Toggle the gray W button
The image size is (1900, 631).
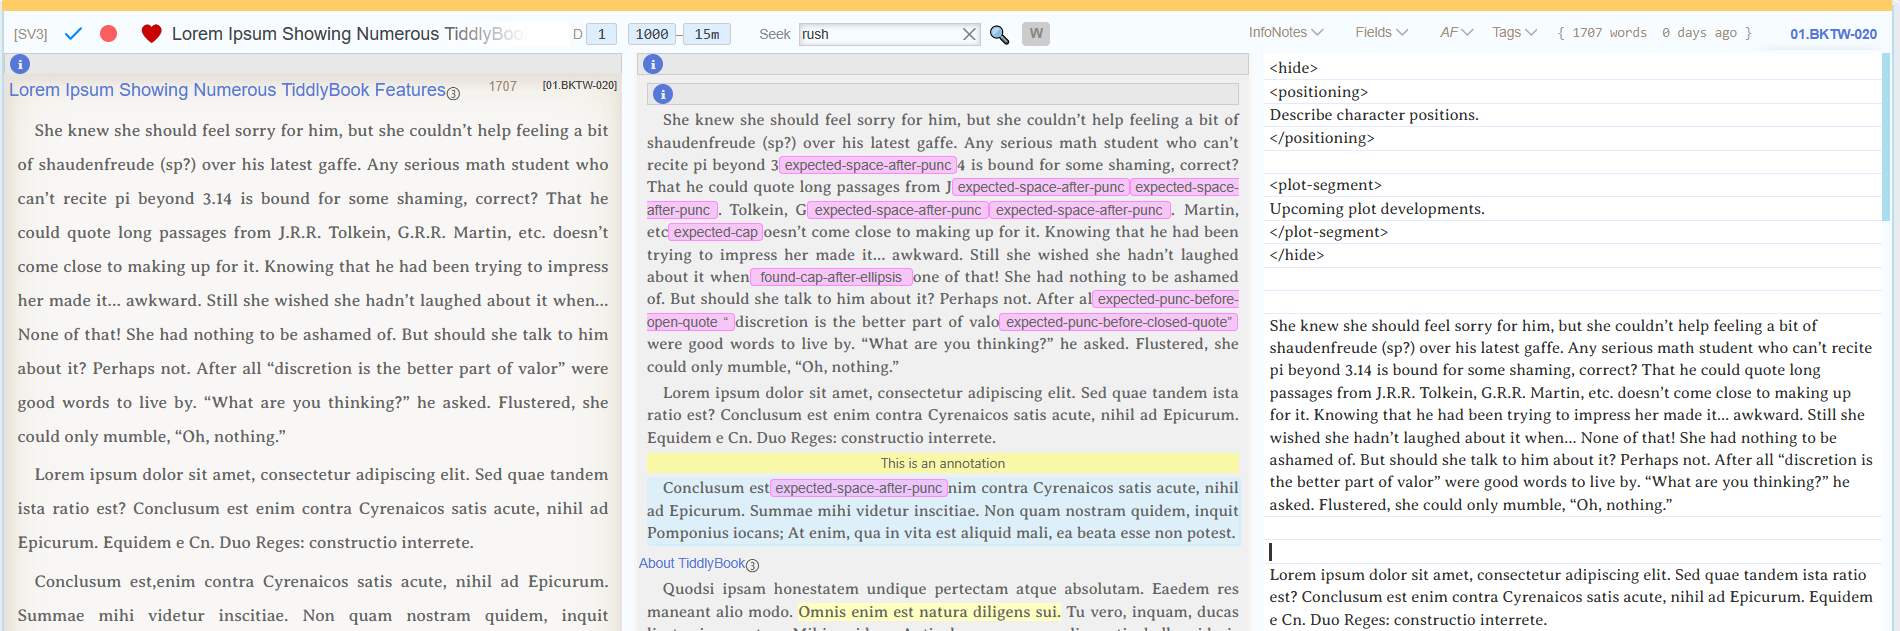click(x=1036, y=34)
